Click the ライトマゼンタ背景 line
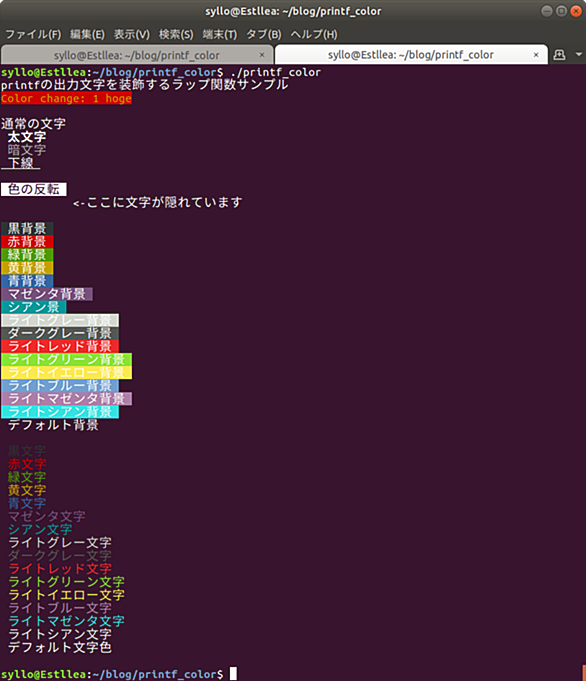The image size is (586, 681). click(x=66, y=399)
